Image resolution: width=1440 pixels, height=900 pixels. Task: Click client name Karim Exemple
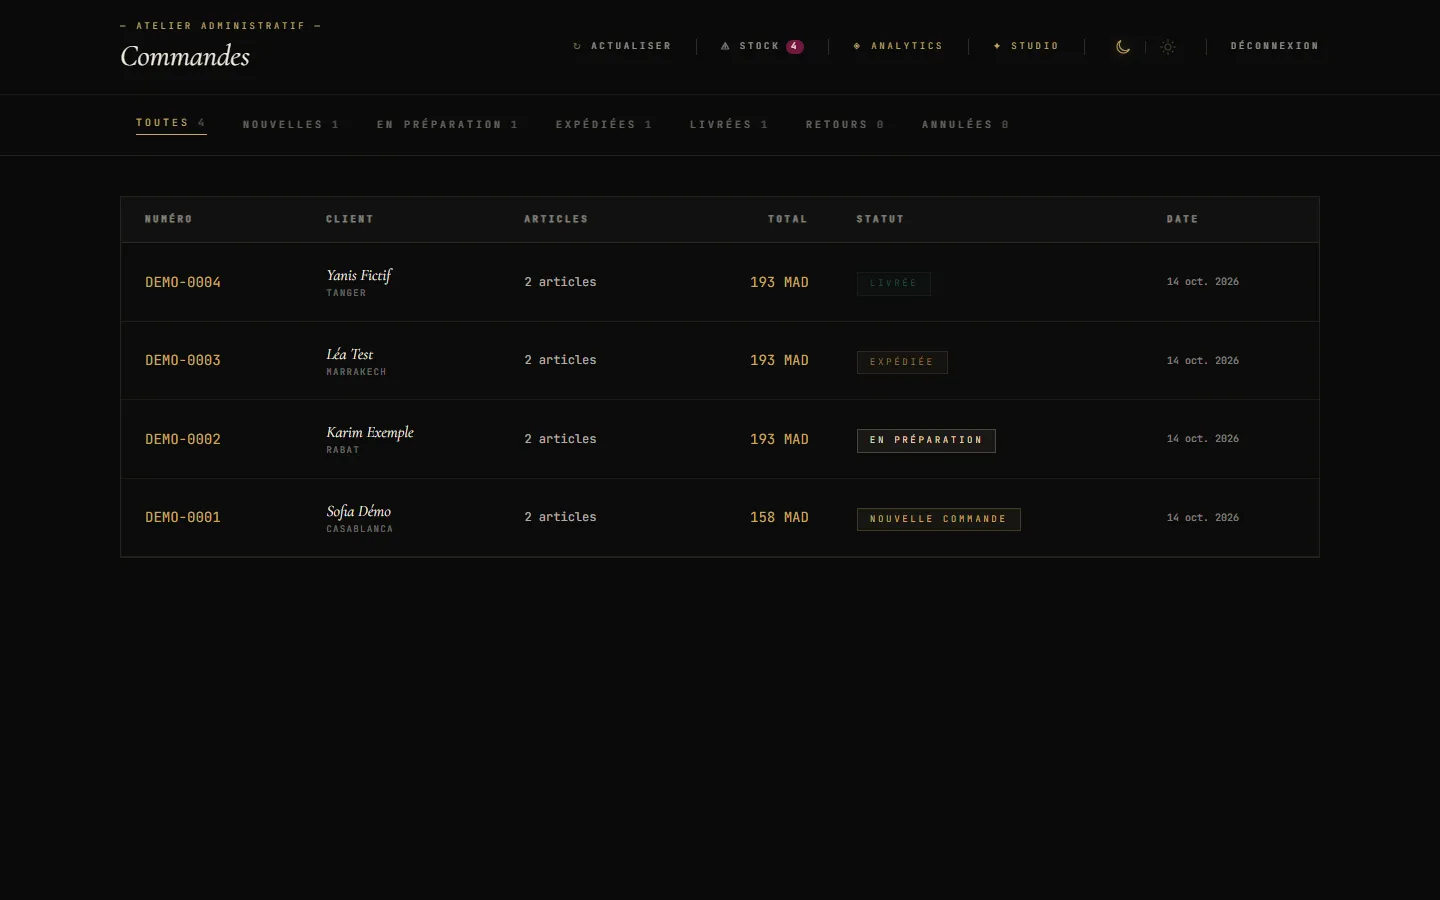370,432
